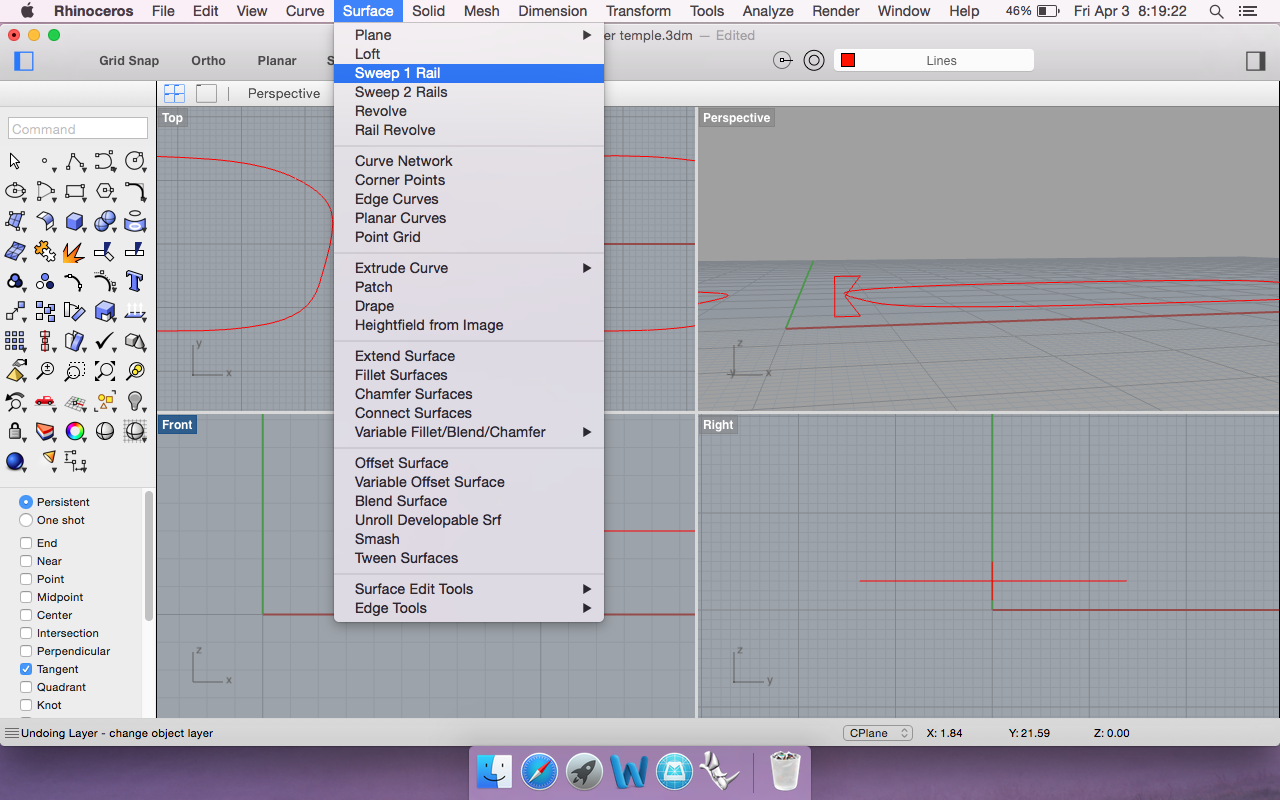Select Revolve in the Surface menu
The width and height of the screenshot is (1280, 800).
point(469,111)
